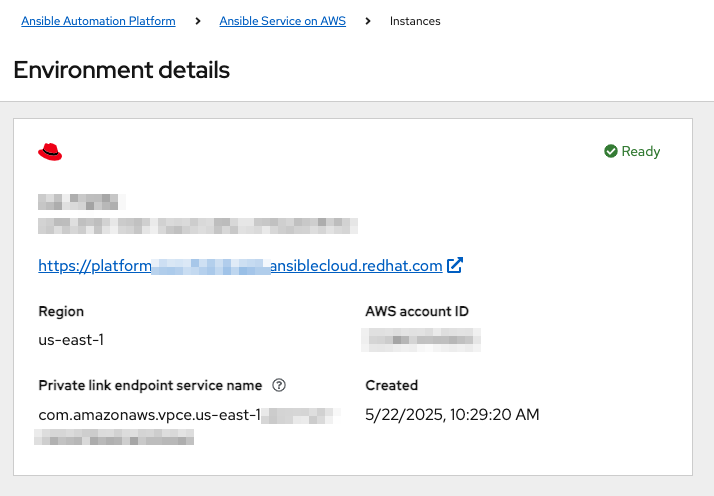Show help for Private link endpoint service name

[279, 385]
